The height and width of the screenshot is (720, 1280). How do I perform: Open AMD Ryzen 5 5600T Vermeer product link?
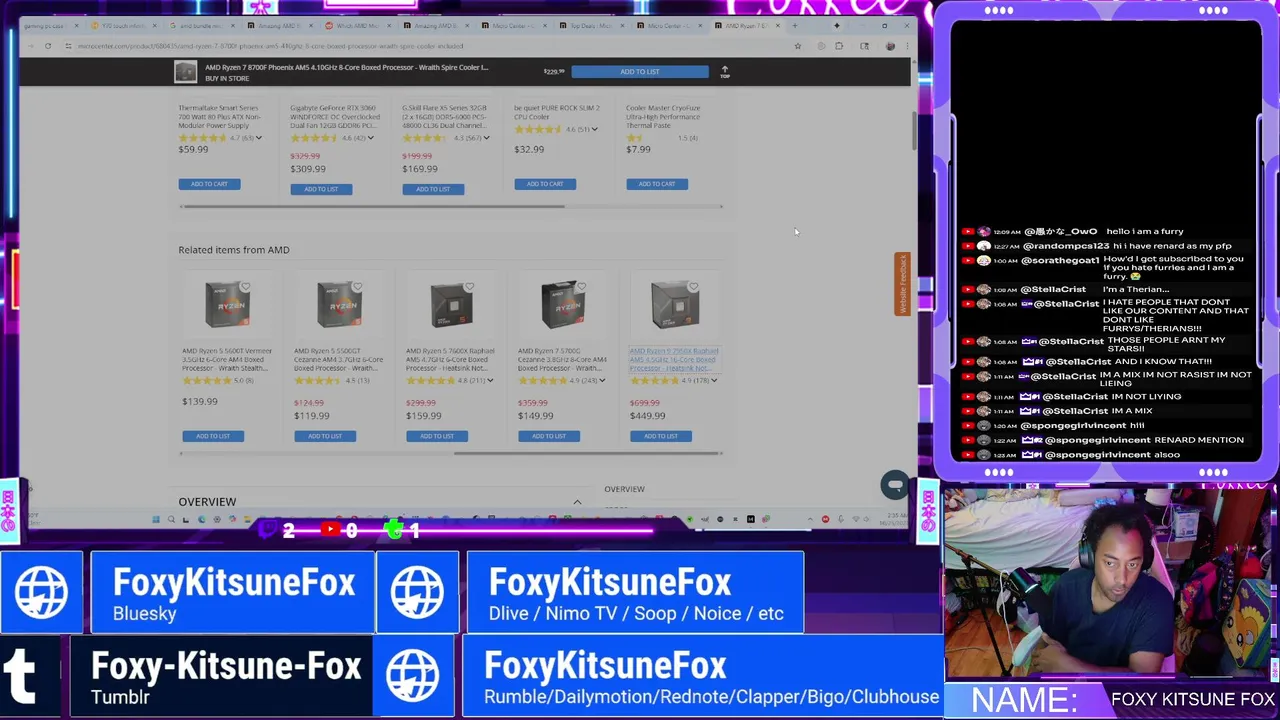coord(227,360)
